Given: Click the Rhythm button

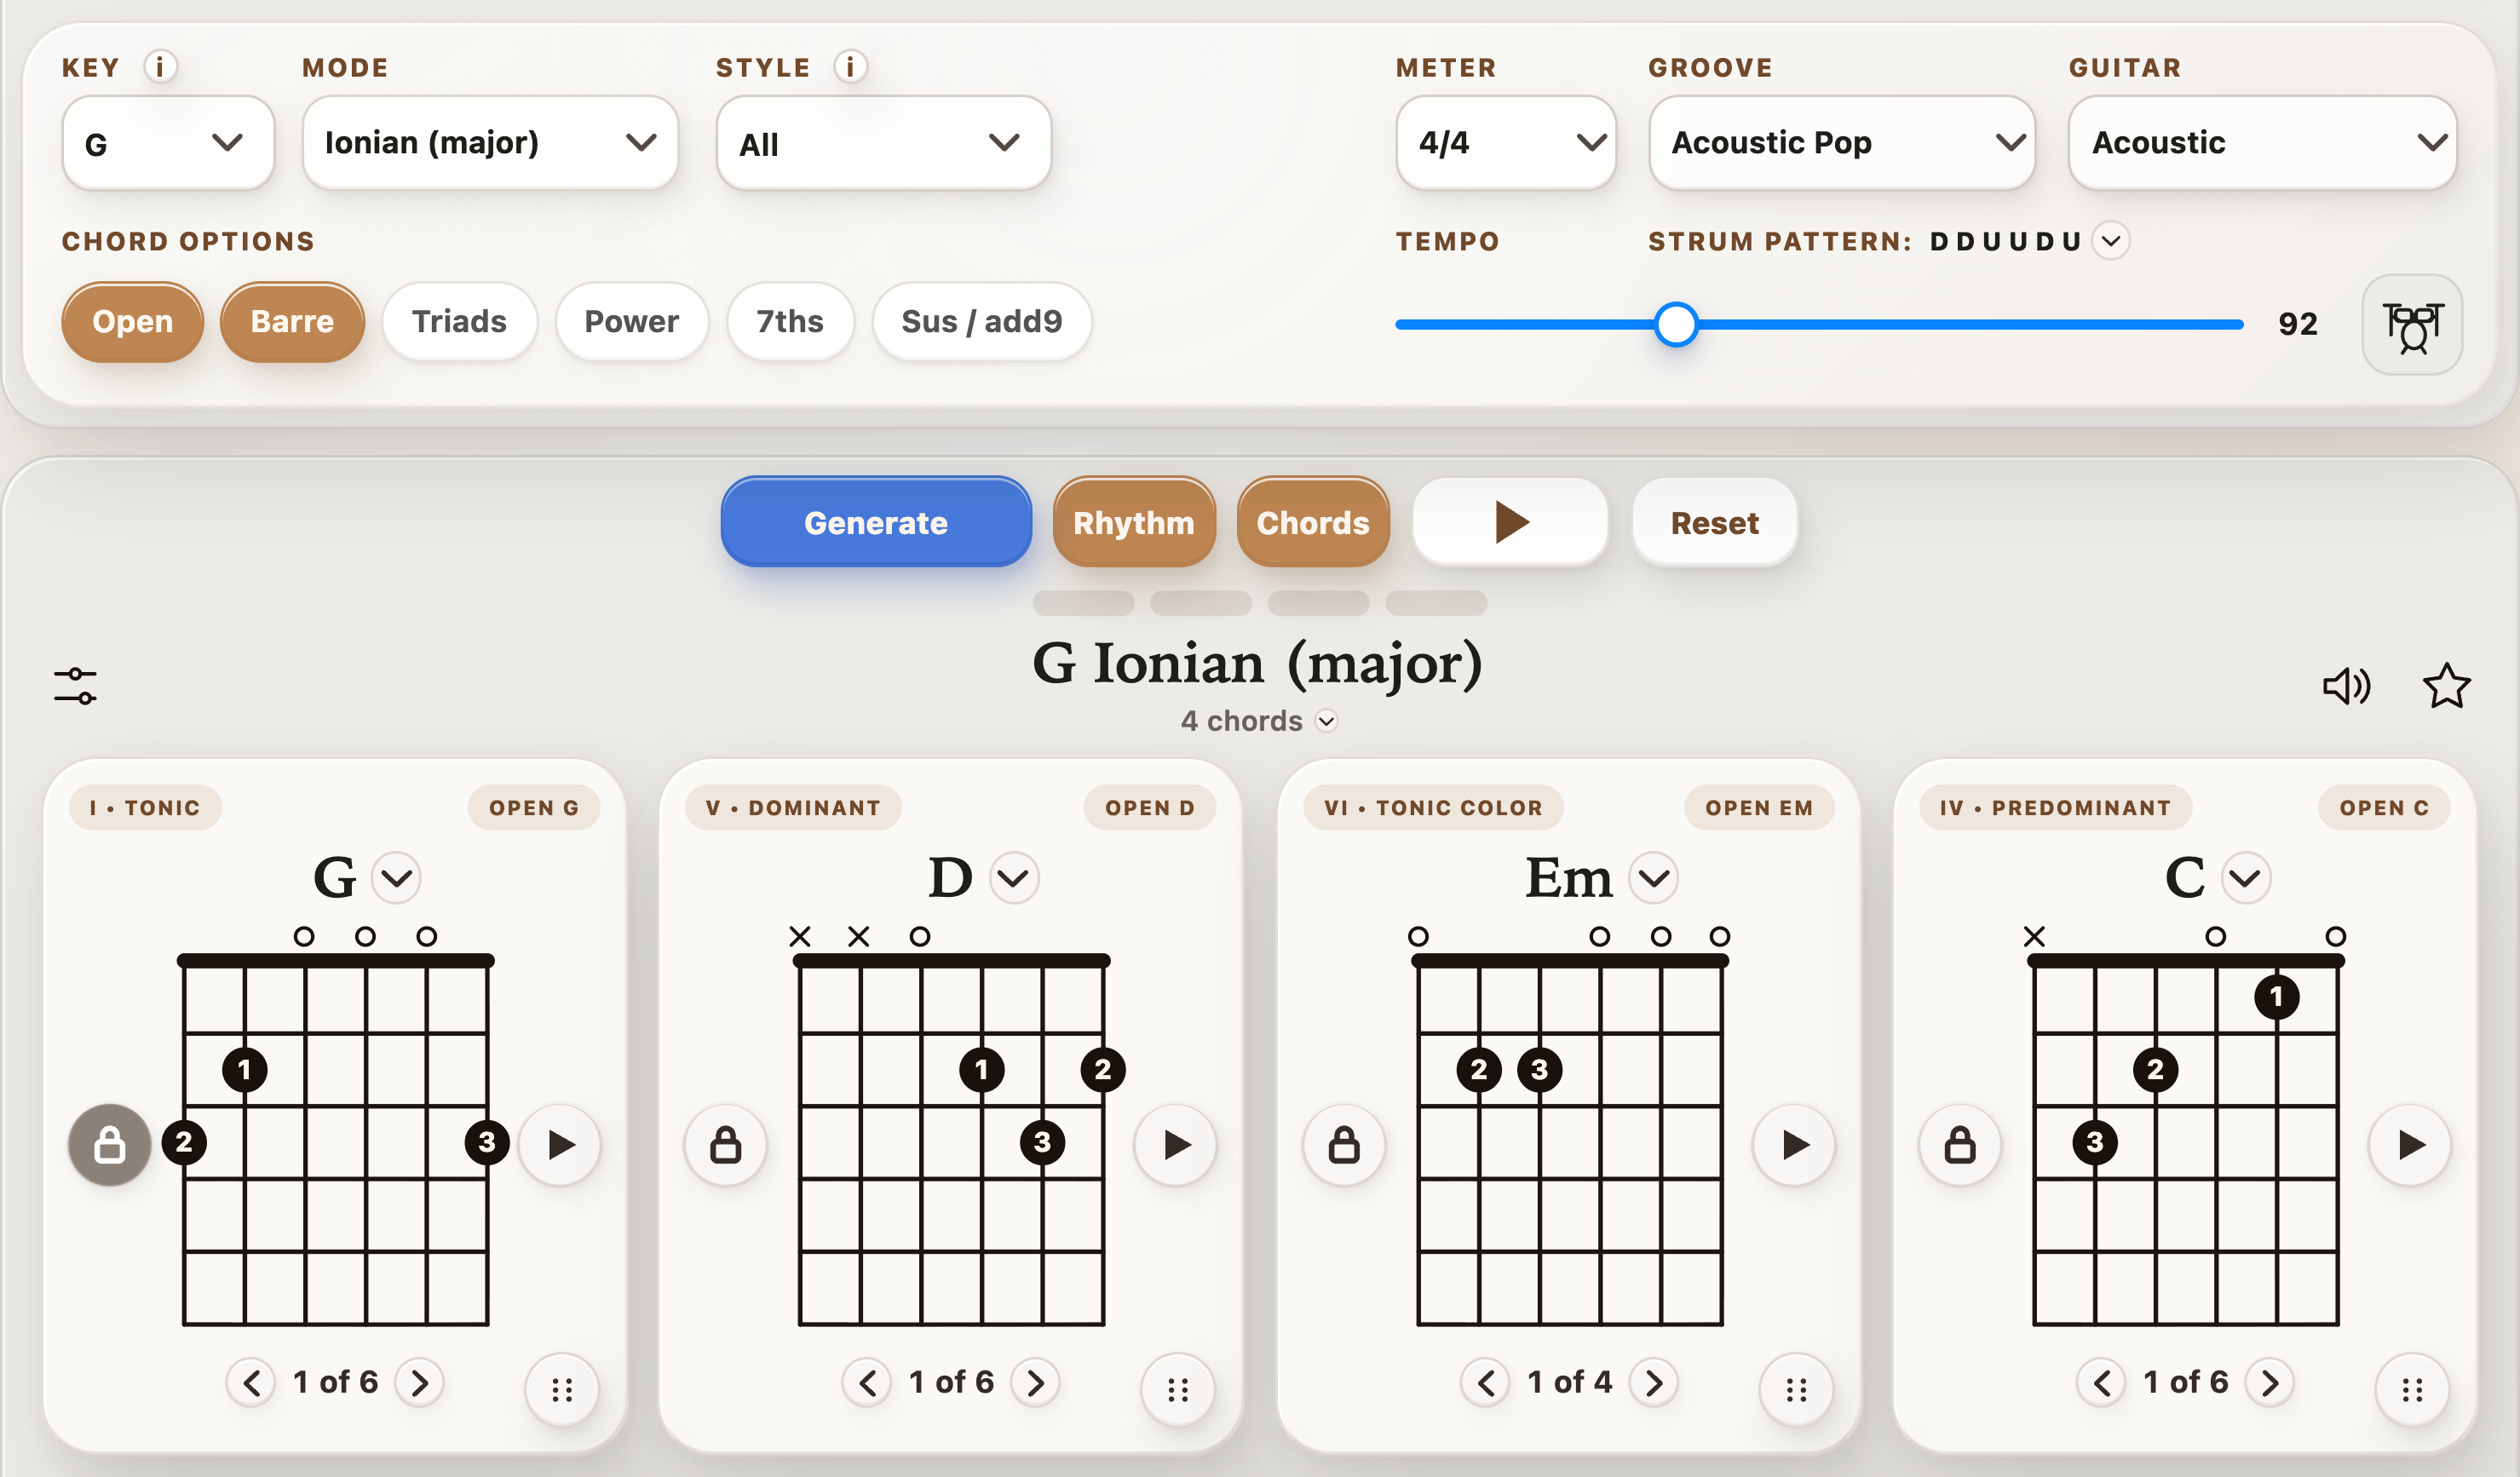Looking at the screenshot, I should (1134, 522).
